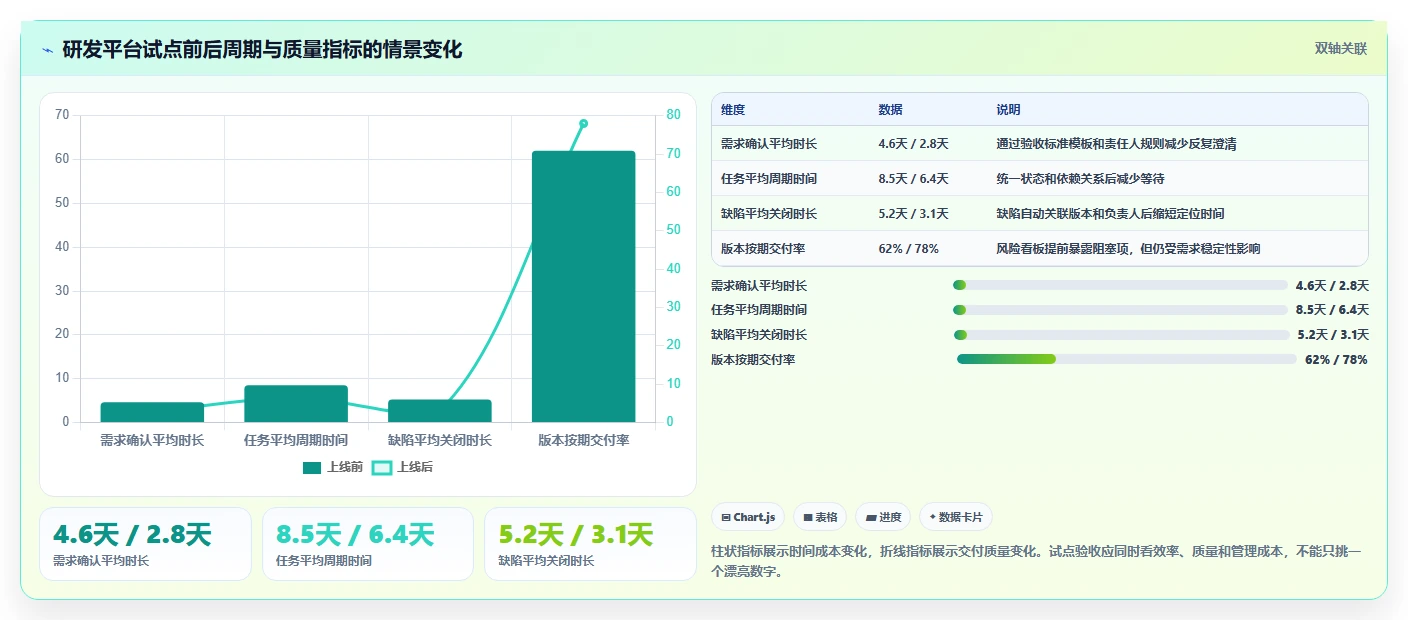
Task: Click the footer note about 柱状指标
Action: tap(1036, 561)
